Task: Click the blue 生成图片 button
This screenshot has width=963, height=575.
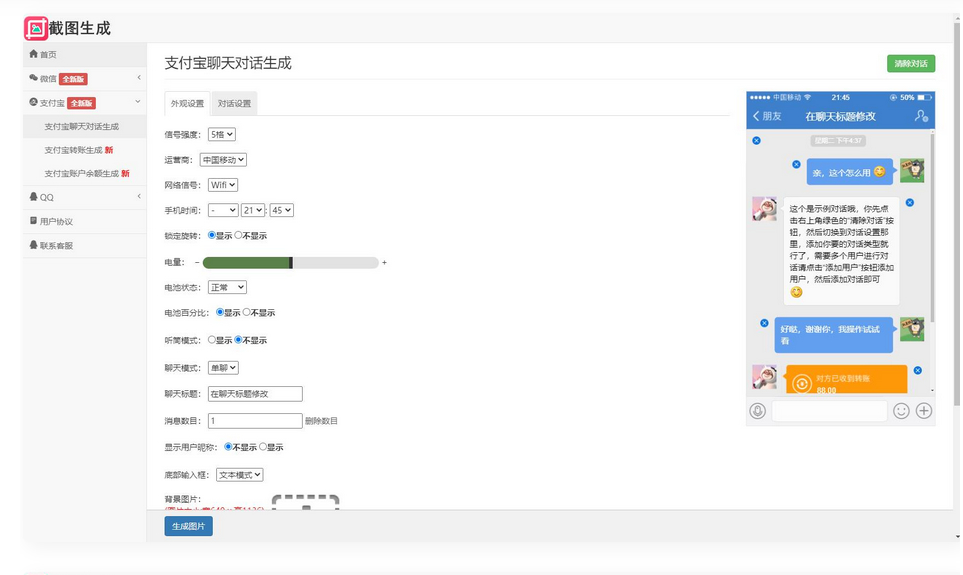Action: 189,526
